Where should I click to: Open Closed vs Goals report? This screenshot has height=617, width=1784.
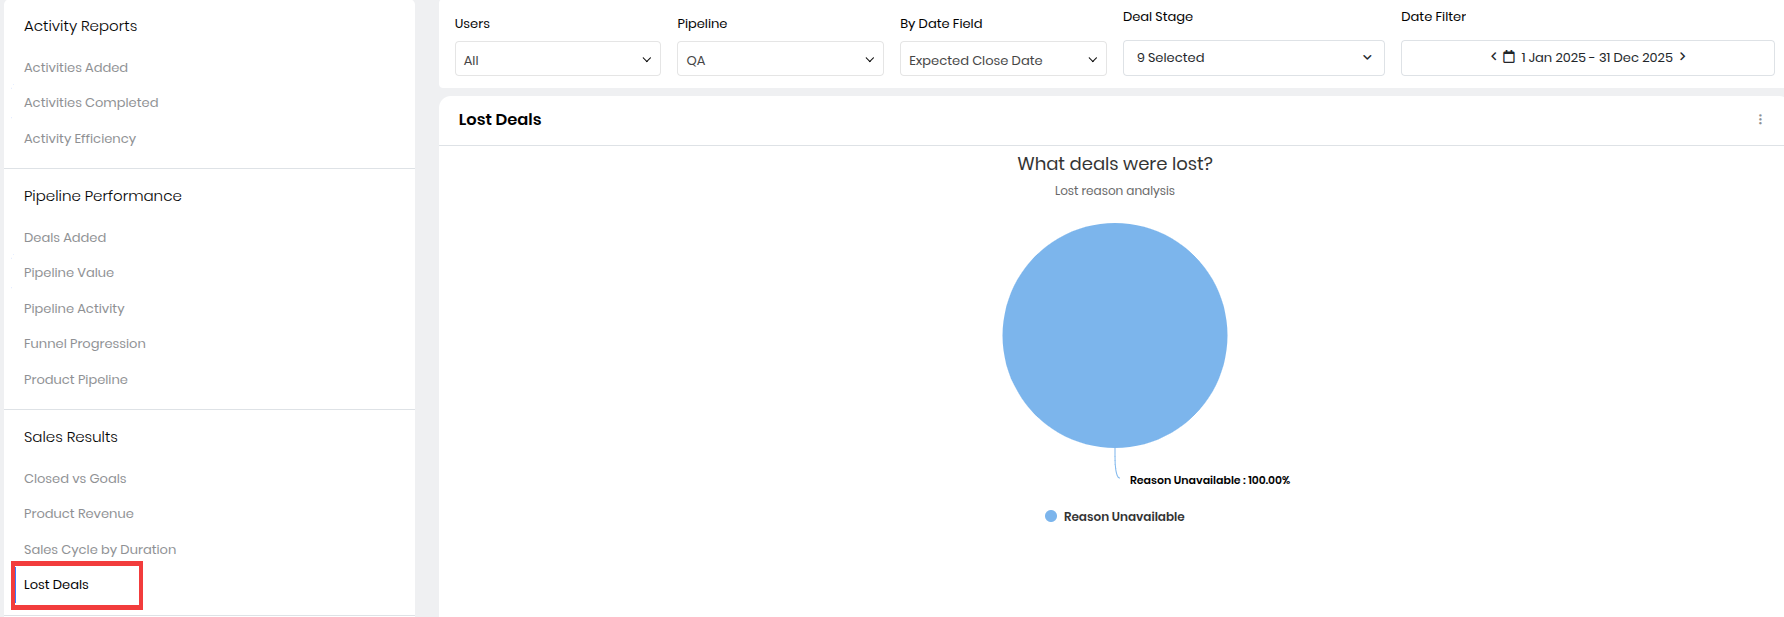pos(75,478)
